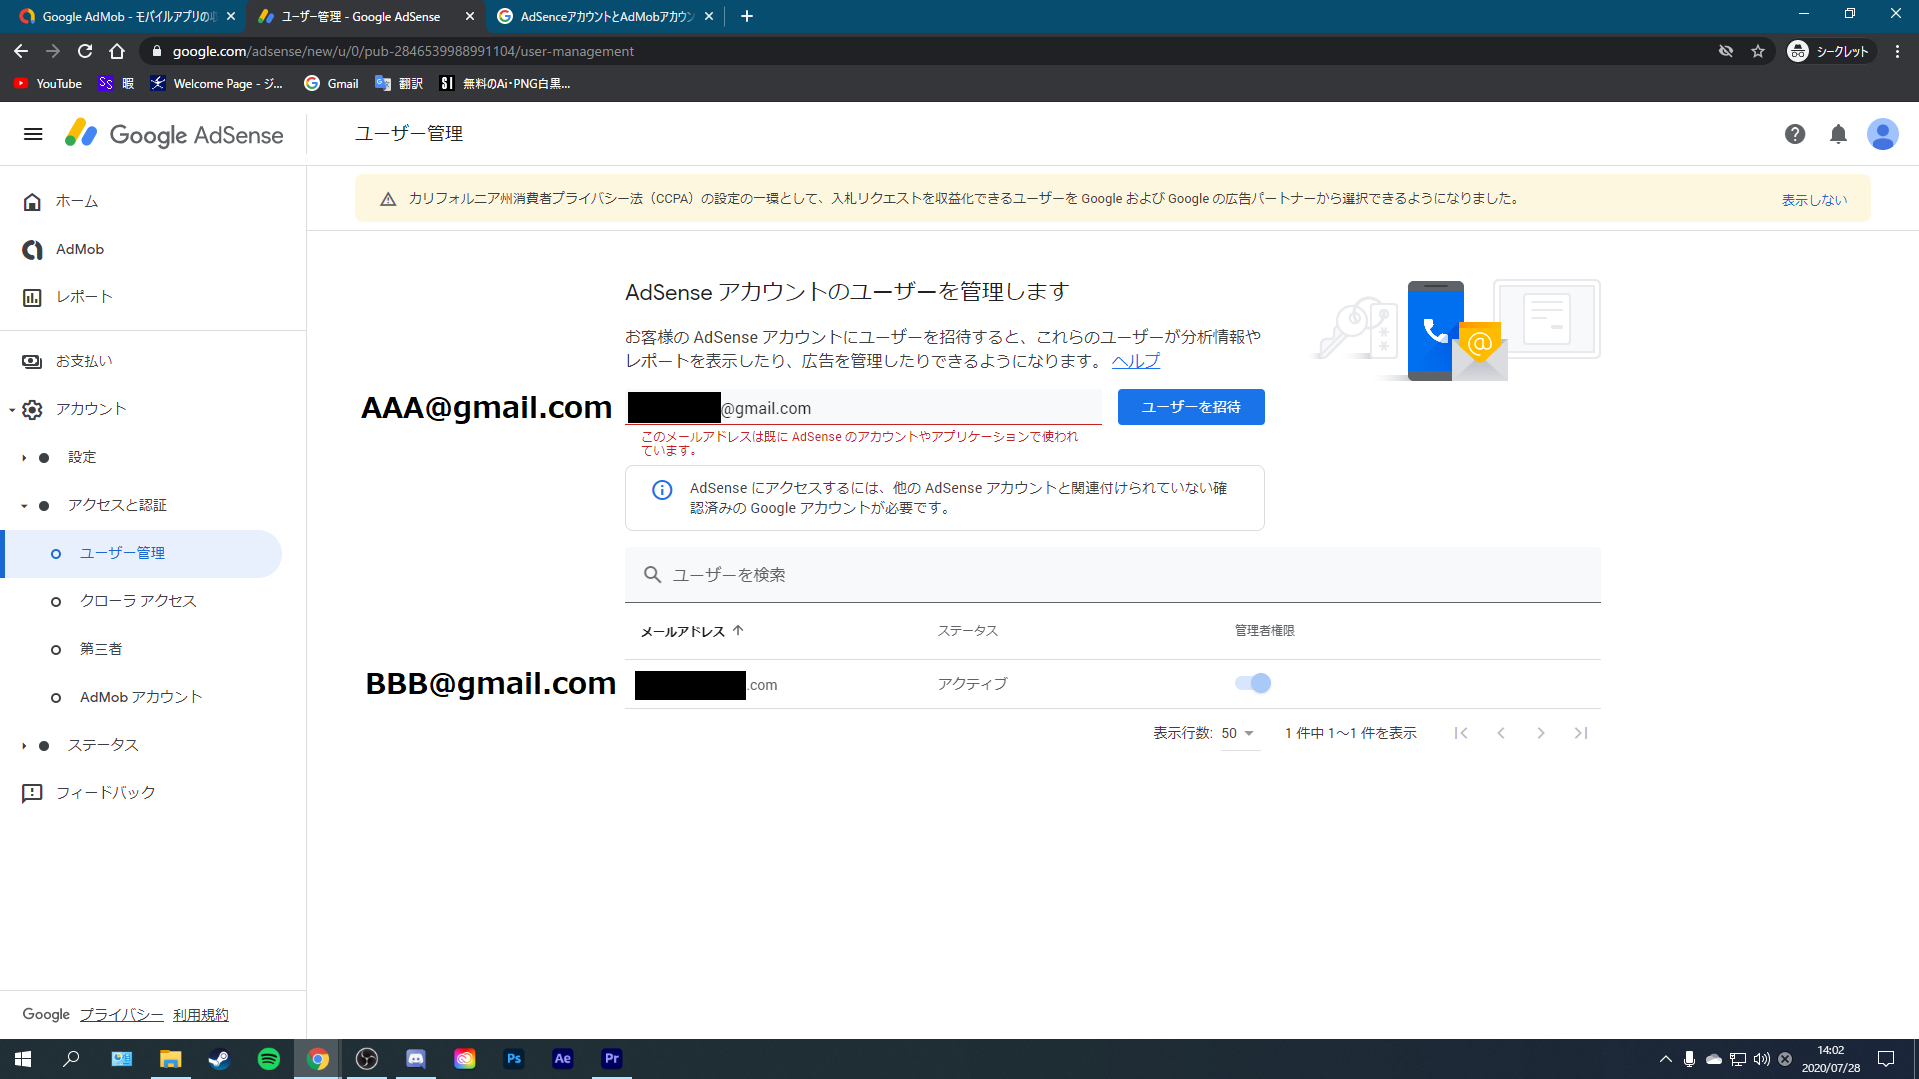1919x1079 pixels.
Task: Click the previous page arrow in pagination
Action: (1501, 733)
